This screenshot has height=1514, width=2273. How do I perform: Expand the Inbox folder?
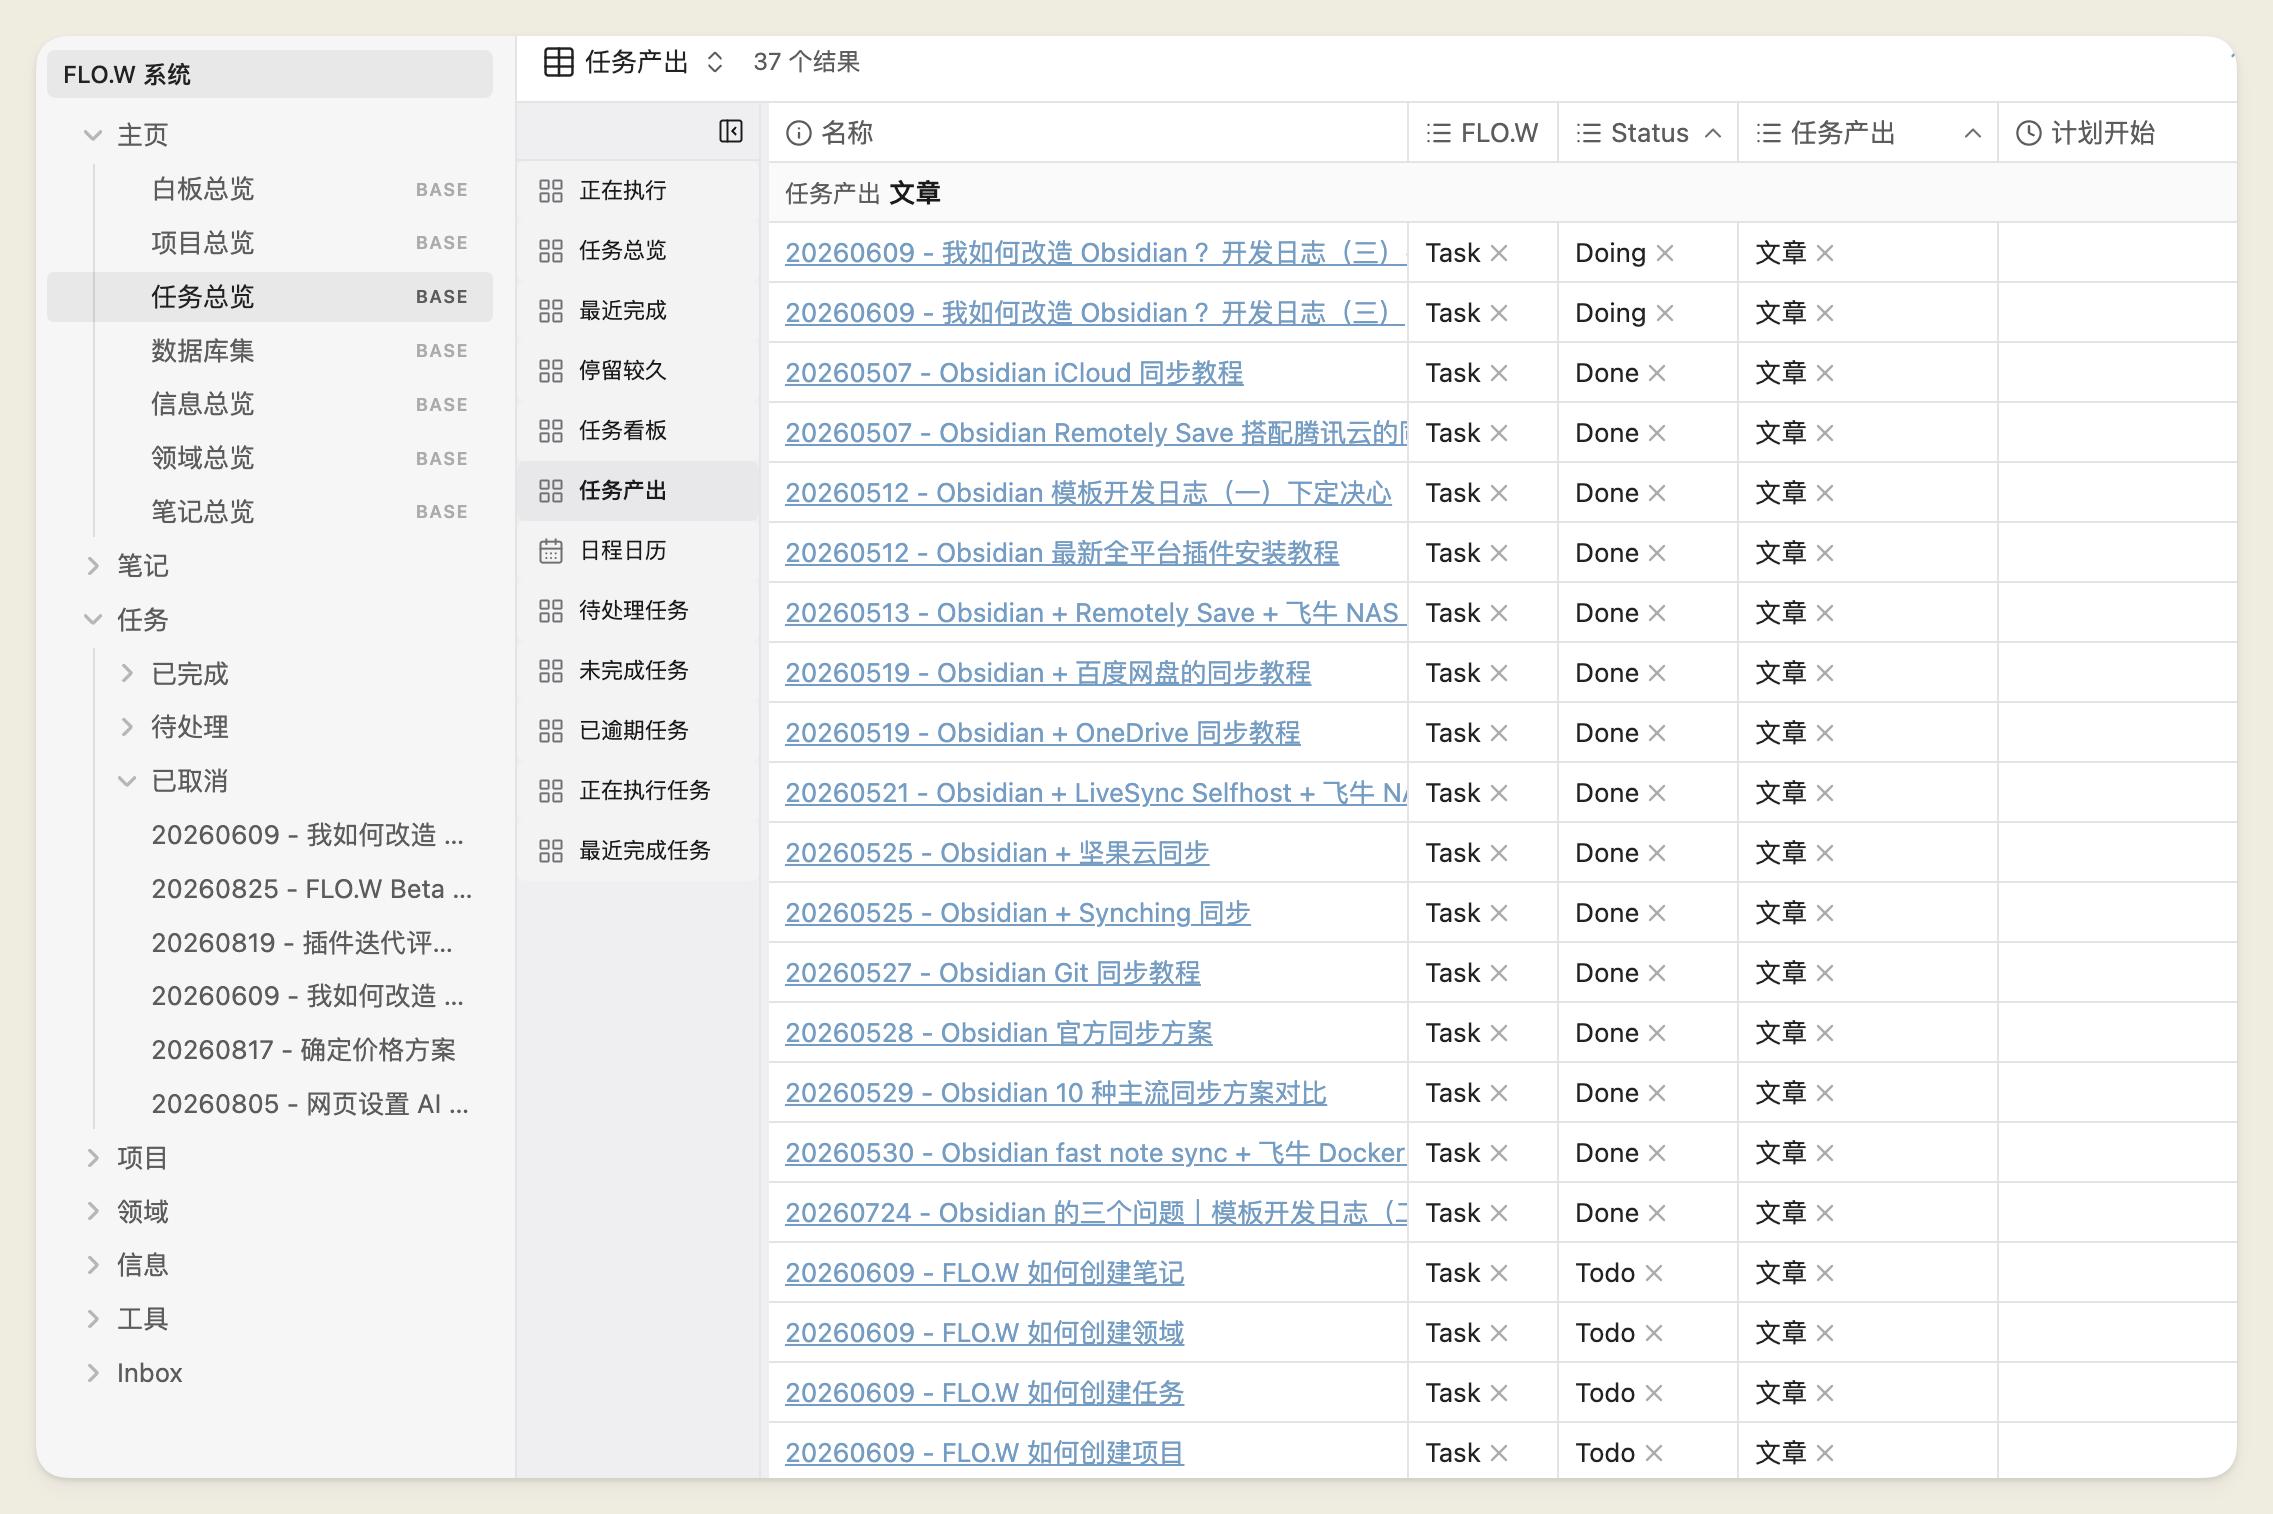click(x=93, y=1373)
